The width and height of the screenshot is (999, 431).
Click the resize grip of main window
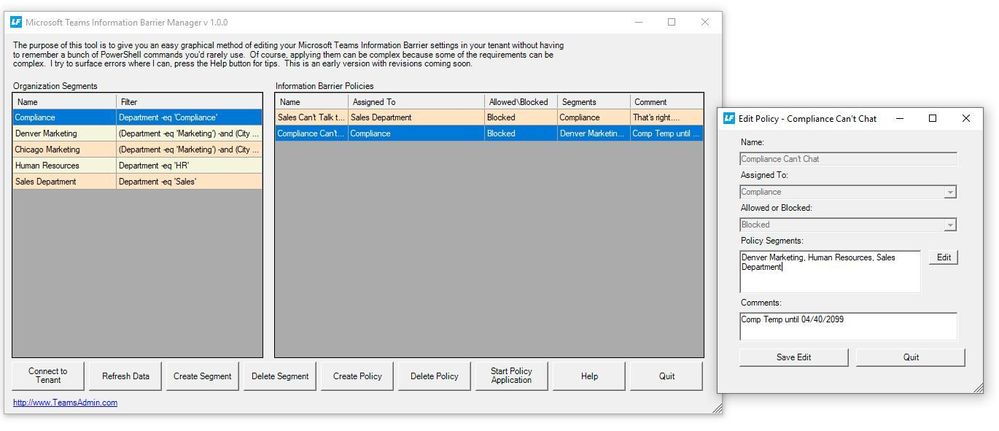pyautogui.click(x=717, y=408)
